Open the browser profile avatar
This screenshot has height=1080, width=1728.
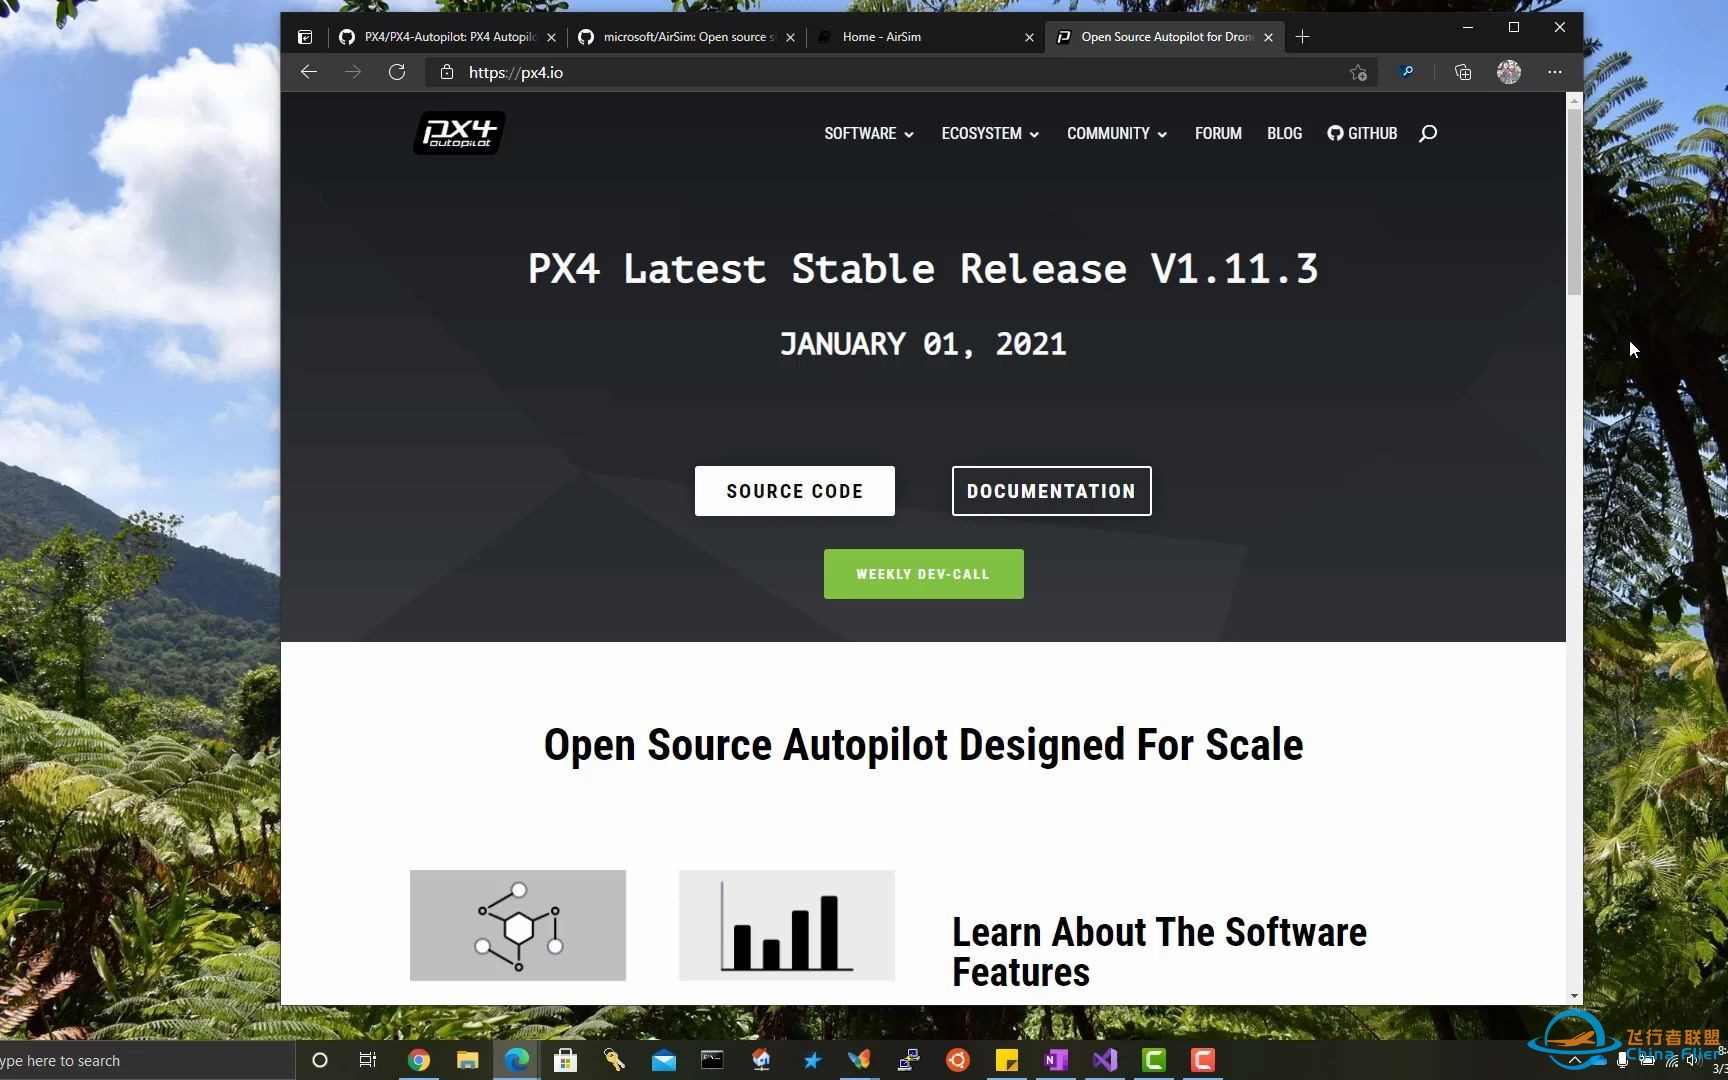(x=1508, y=72)
